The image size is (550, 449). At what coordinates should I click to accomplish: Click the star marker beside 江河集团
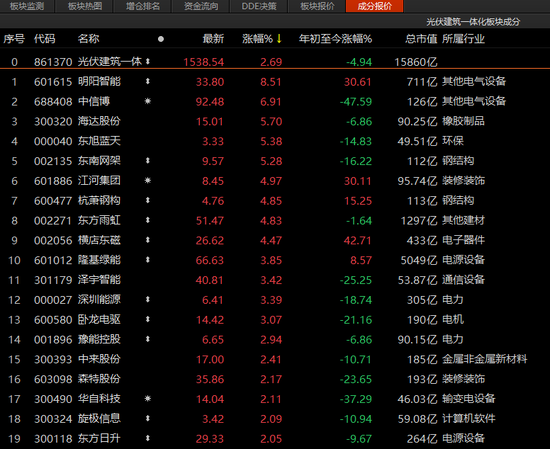(x=148, y=180)
